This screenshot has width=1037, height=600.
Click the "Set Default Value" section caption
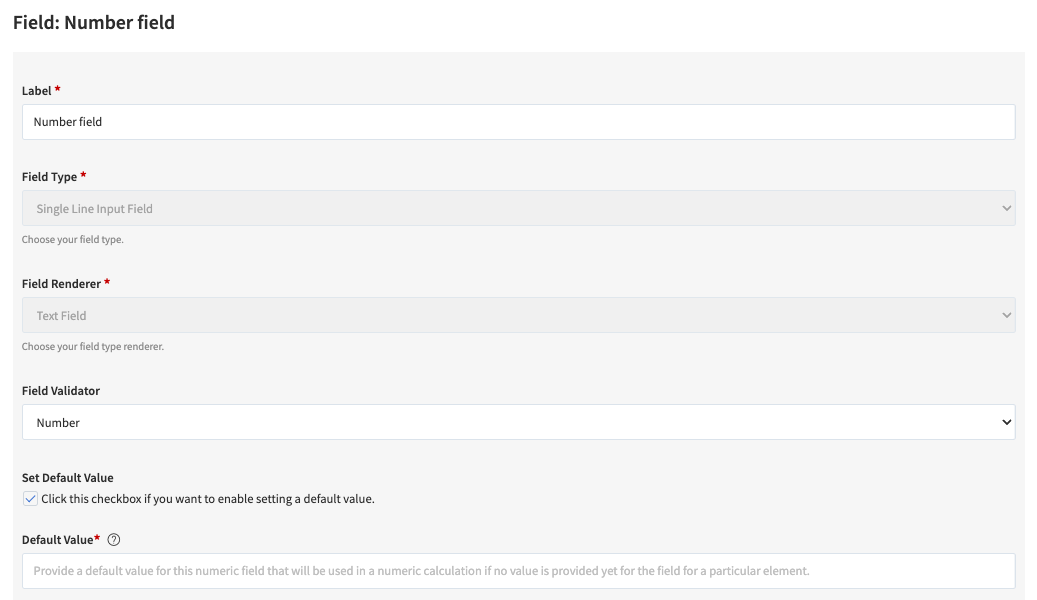(x=68, y=478)
